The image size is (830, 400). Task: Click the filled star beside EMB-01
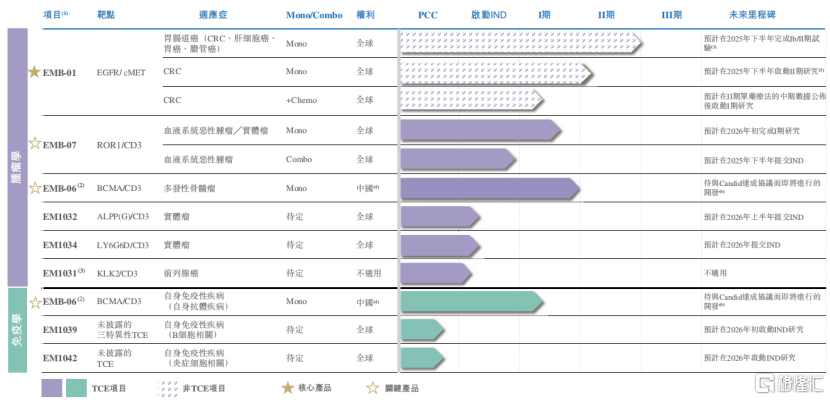[x=34, y=72]
